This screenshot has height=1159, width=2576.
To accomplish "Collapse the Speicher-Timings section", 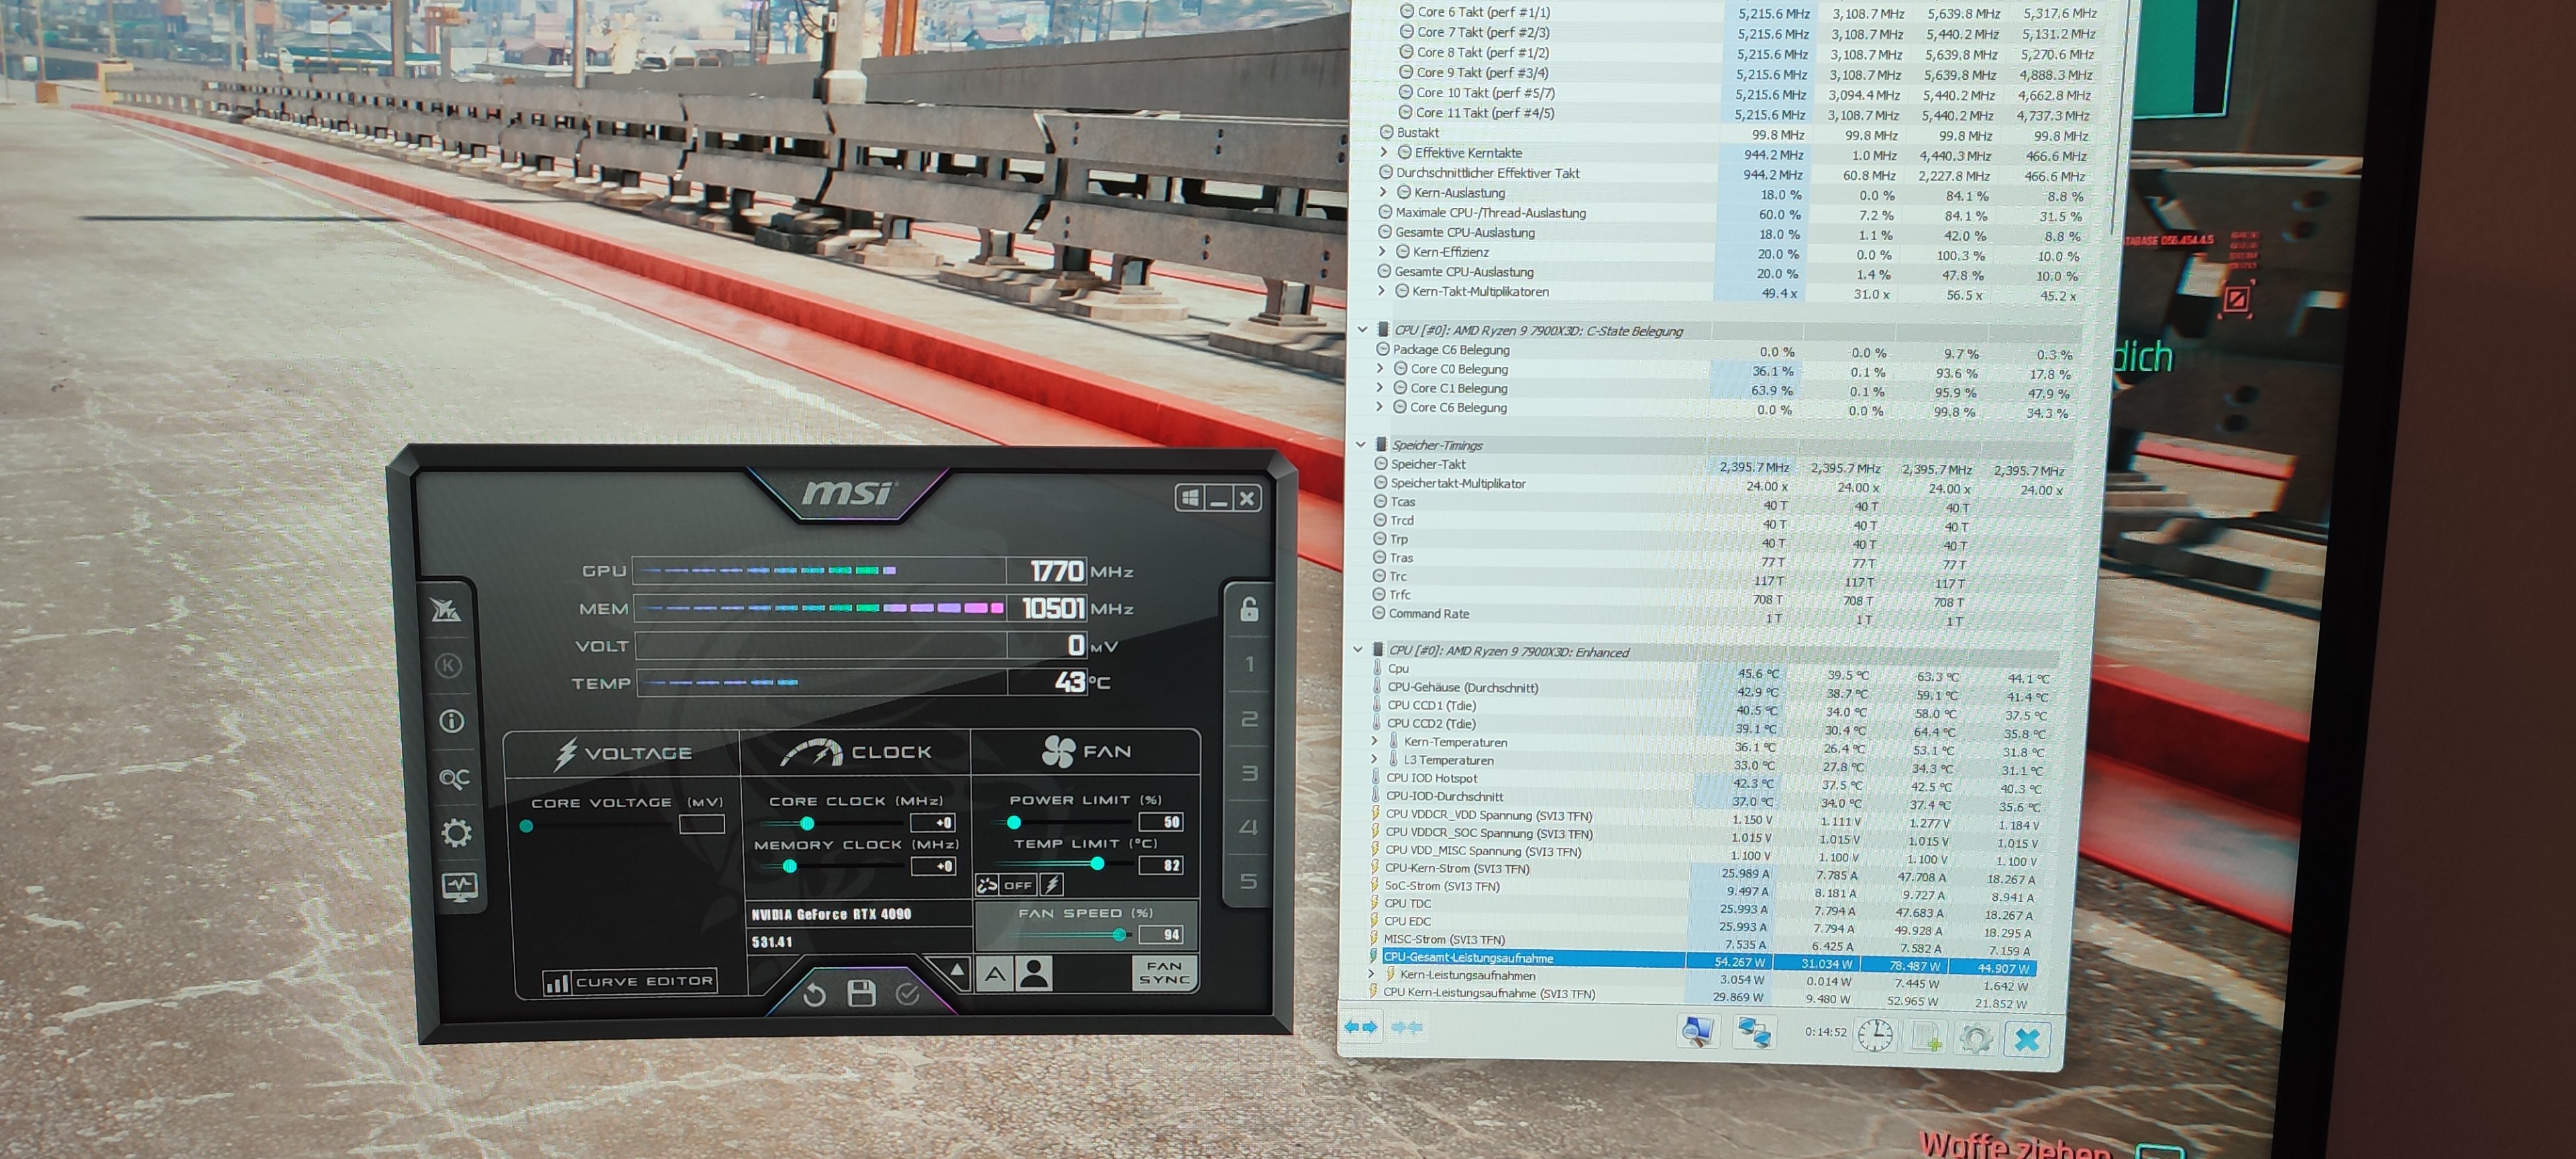I will click(x=1361, y=445).
